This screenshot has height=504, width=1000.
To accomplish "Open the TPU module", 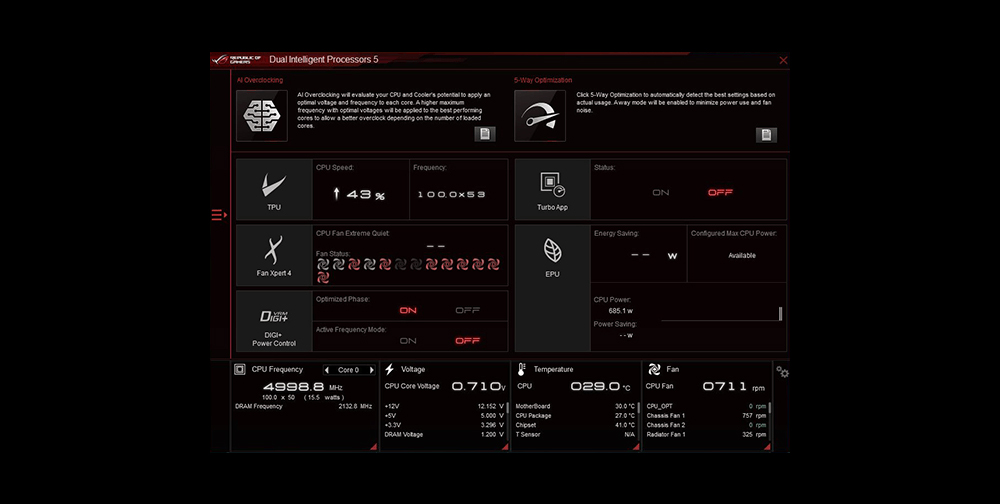I will coord(274,190).
